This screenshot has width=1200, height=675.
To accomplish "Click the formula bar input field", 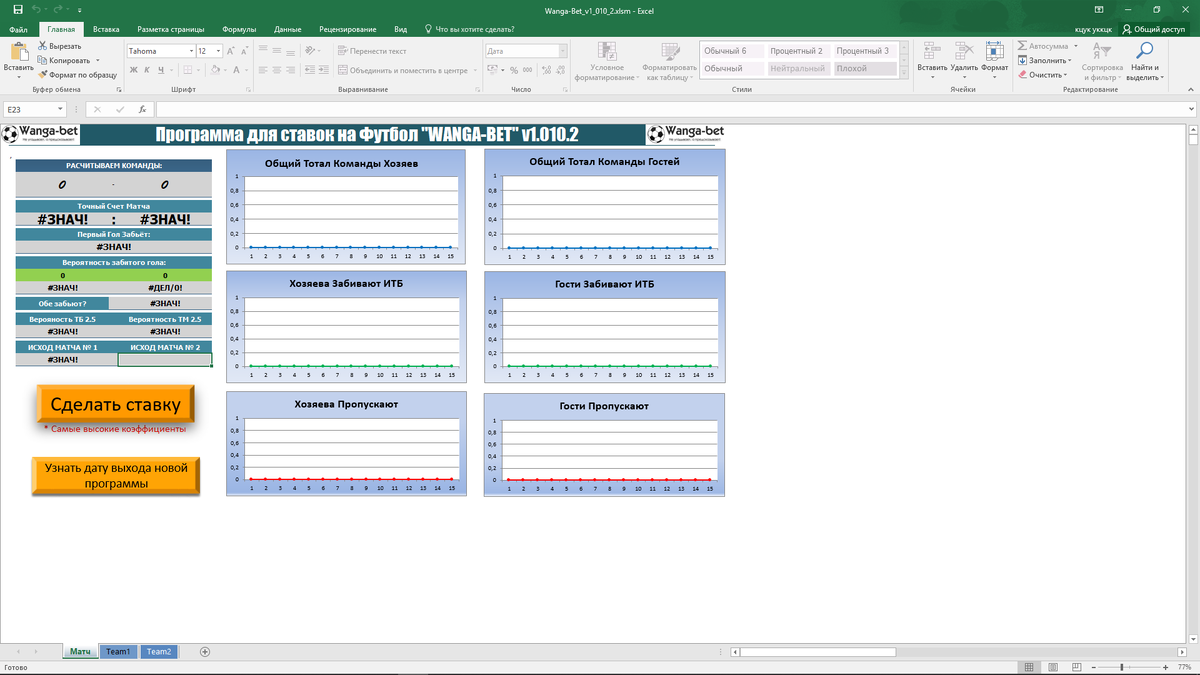I will click(x=669, y=109).
